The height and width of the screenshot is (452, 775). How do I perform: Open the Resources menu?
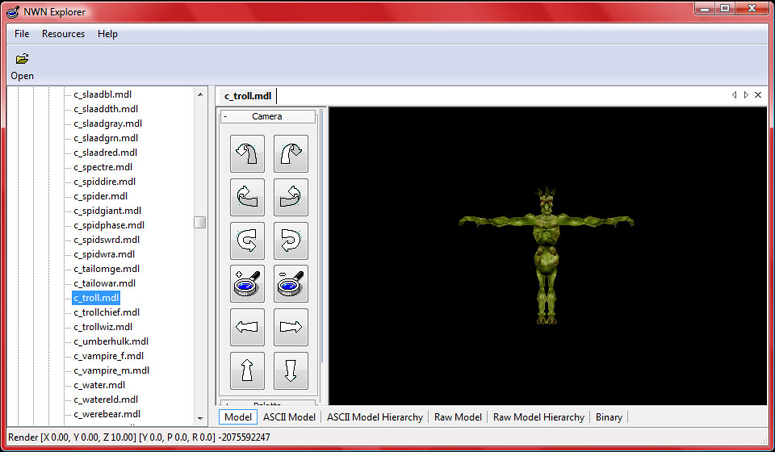(x=63, y=34)
